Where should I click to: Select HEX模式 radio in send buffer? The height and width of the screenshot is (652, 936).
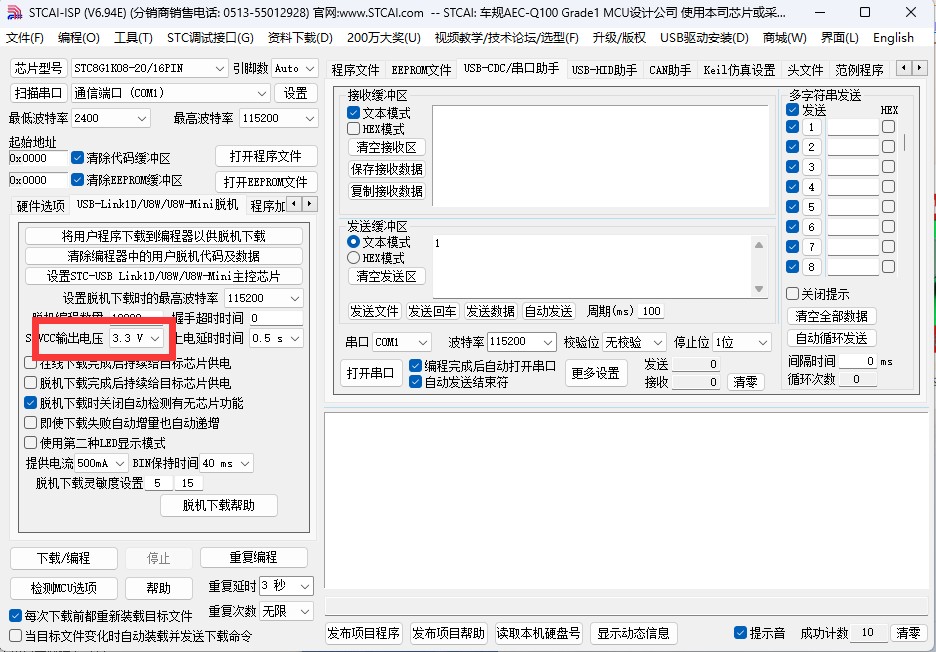353,258
